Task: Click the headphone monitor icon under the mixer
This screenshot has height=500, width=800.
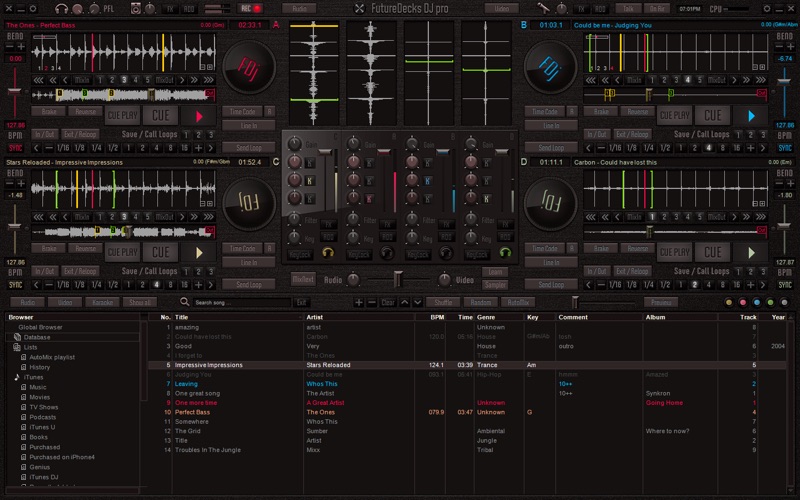Action: pyautogui.click(x=327, y=252)
